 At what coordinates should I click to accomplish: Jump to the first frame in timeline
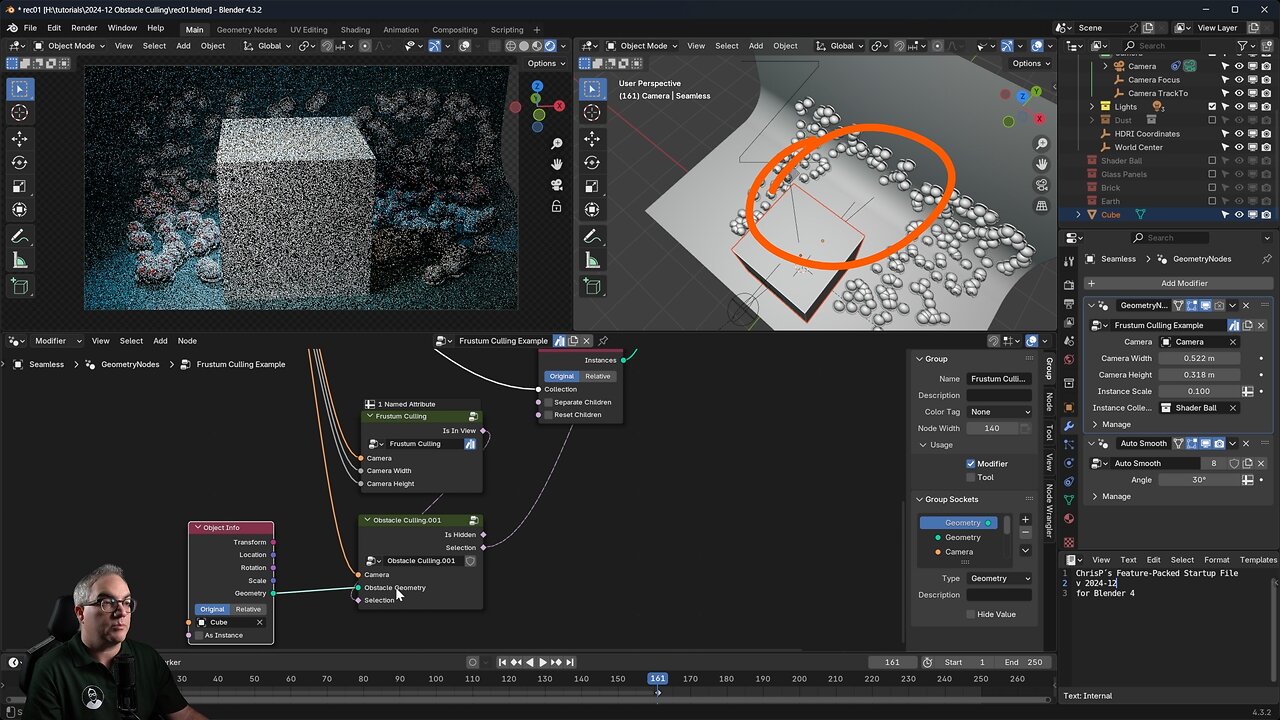[502, 662]
